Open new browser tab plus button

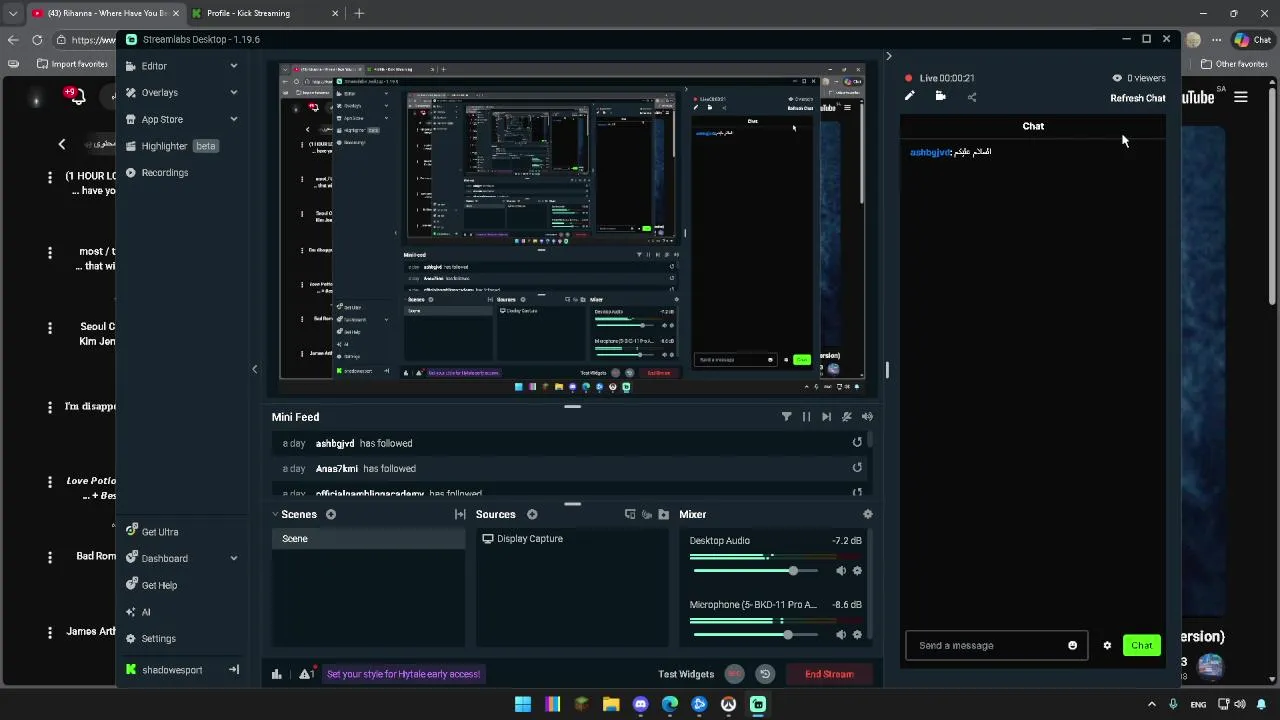[359, 13]
